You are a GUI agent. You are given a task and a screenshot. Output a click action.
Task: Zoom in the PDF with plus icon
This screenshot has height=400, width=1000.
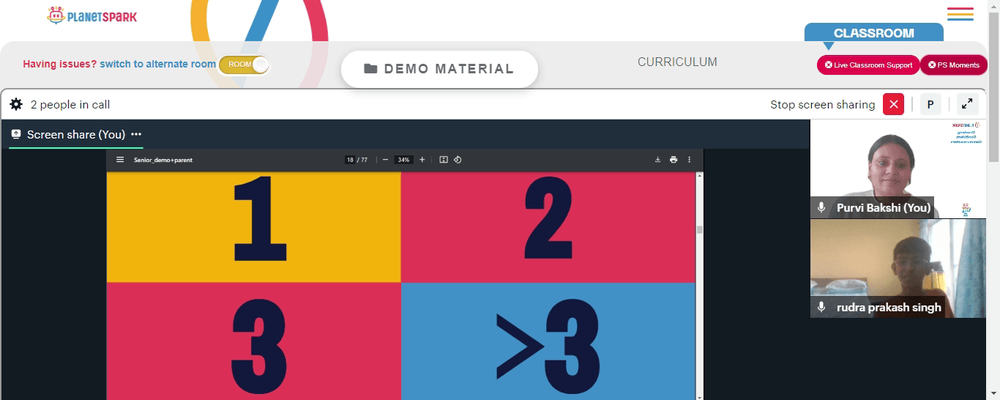(422, 159)
